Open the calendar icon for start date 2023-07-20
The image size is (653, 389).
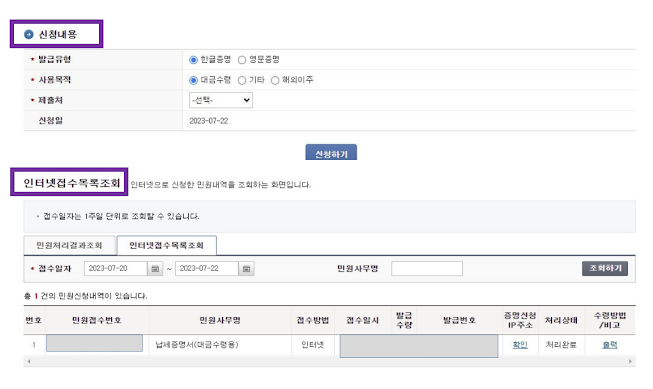[x=155, y=269]
